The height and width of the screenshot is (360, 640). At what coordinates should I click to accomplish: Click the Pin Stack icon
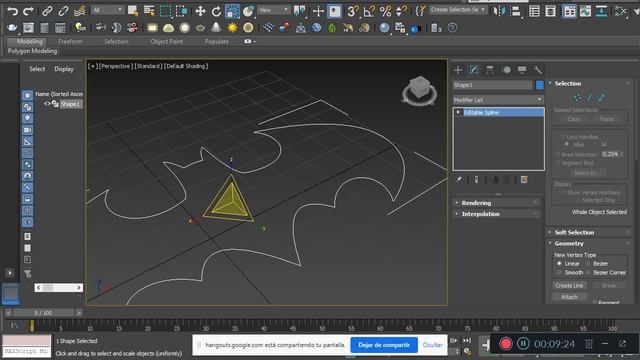click(459, 180)
